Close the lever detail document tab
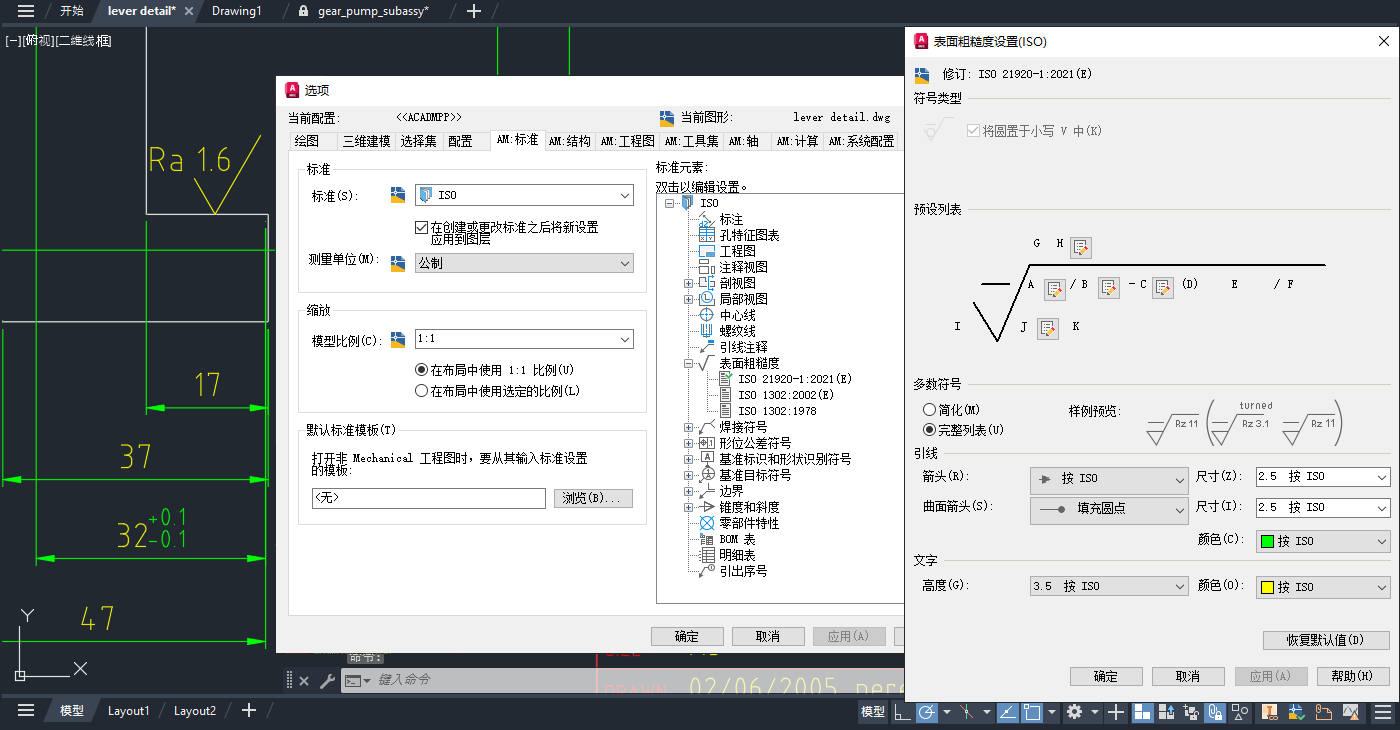This screenshot has width=1400, height=730. coord(189,11)
